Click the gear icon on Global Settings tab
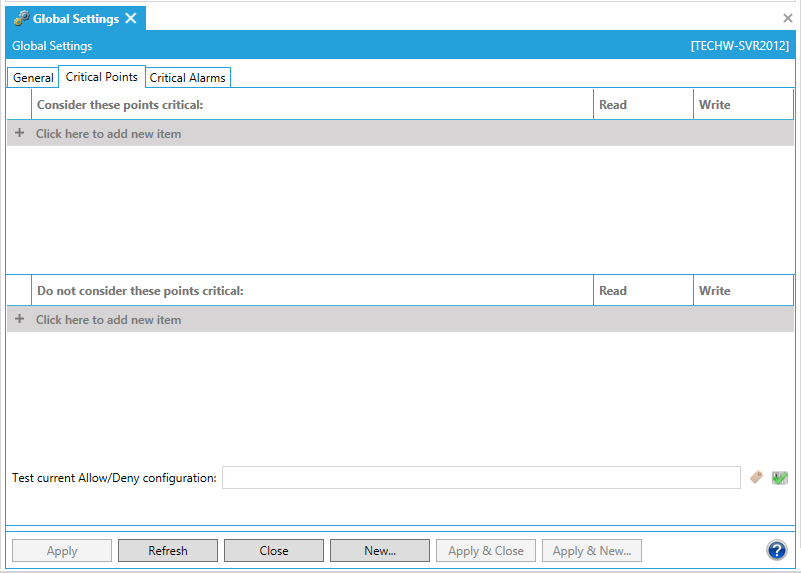801x573 pixels. [x=21, y=19]
